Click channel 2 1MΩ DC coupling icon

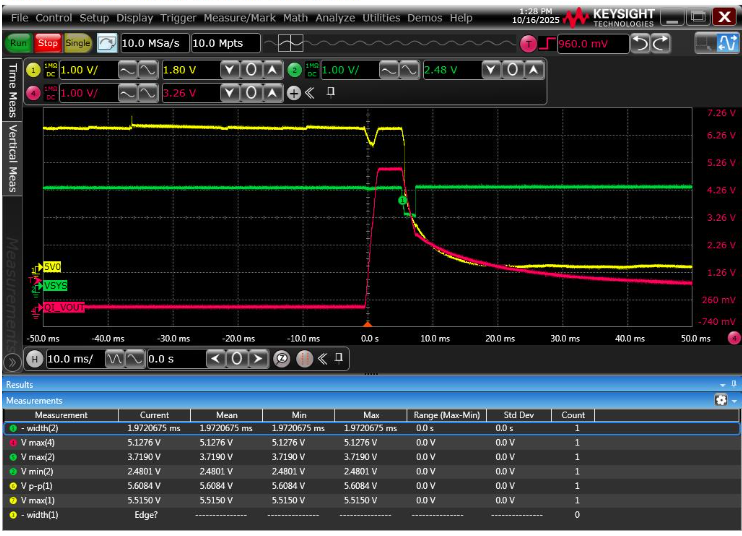pos(312,70)
